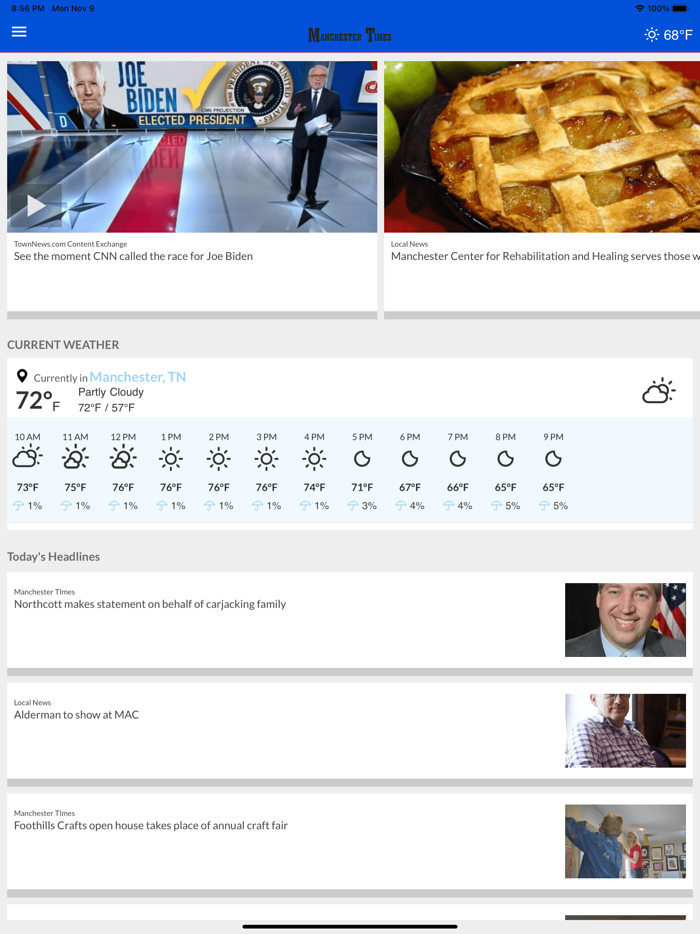Click the 4 PM 74°F temperature
700x934 pixels.
(x=314, y=487)
